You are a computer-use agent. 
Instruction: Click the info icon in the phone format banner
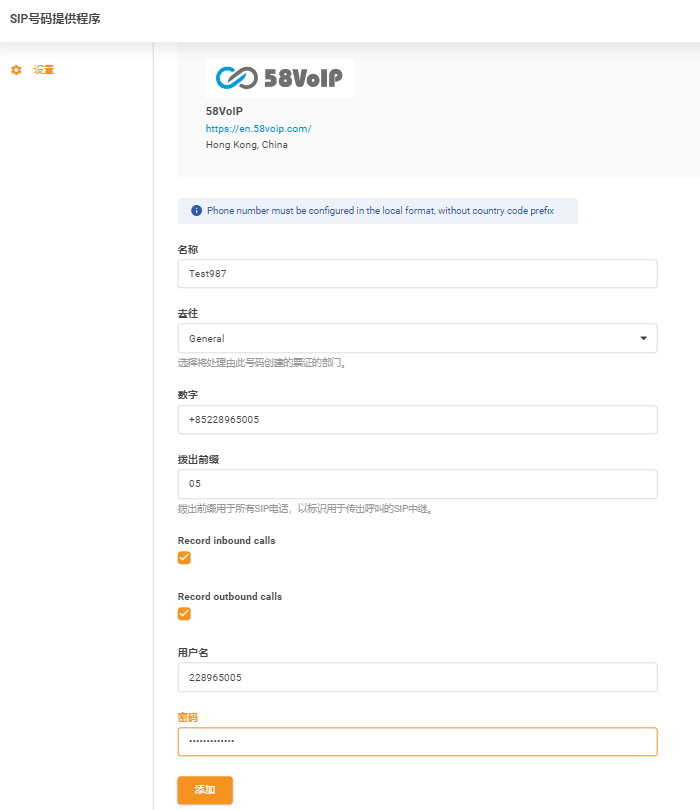(x=196, y=210)
